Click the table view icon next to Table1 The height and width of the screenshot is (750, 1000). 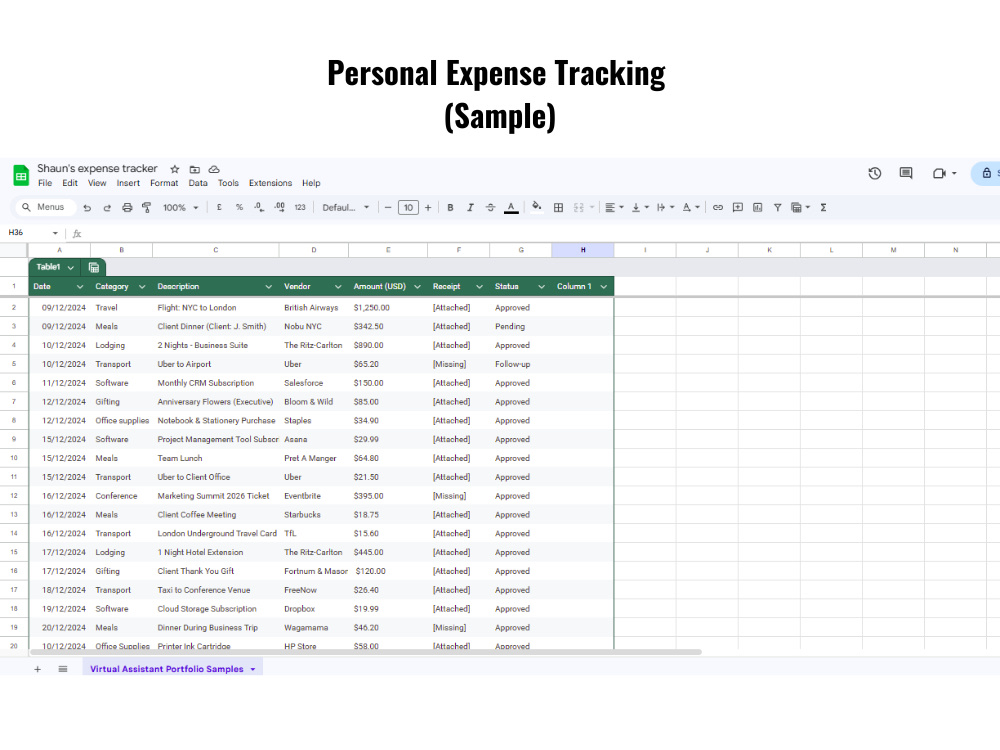[94, 267]
